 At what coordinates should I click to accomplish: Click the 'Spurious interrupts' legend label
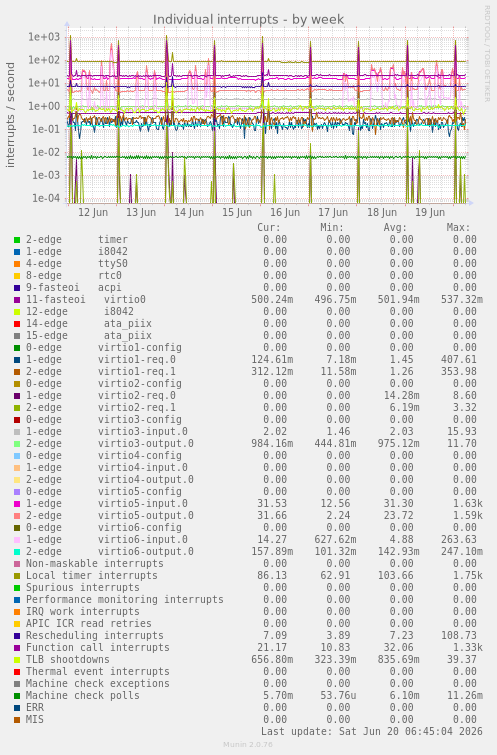(x=83, y=587)
